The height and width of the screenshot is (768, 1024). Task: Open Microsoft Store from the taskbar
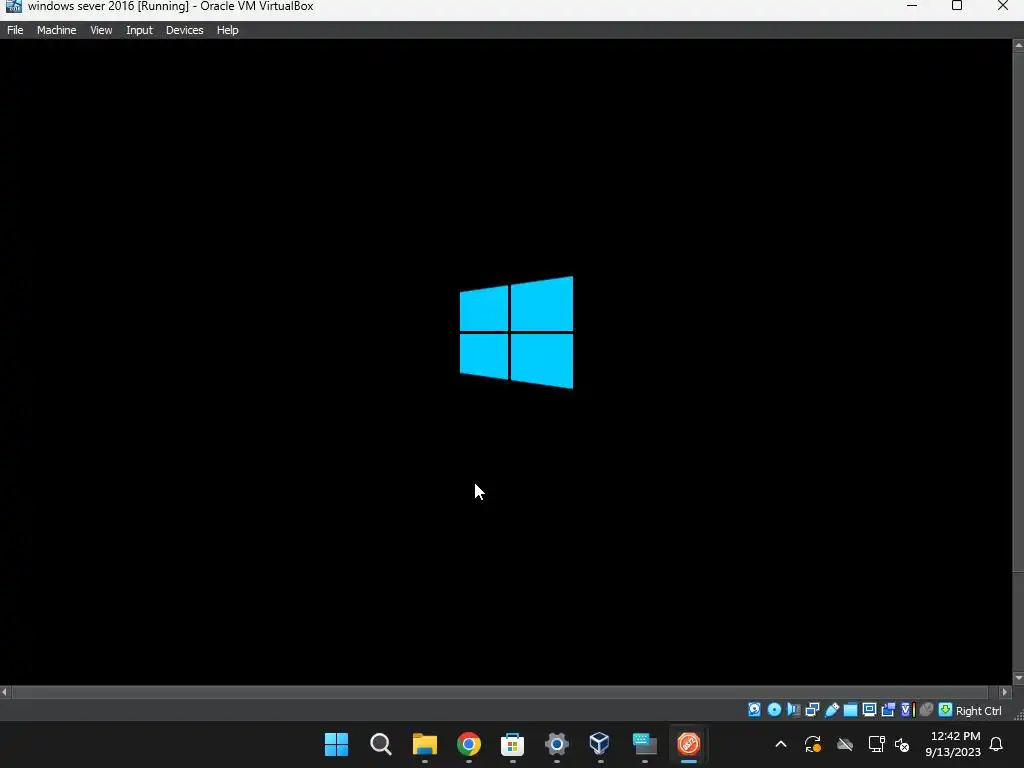point(512,744)
